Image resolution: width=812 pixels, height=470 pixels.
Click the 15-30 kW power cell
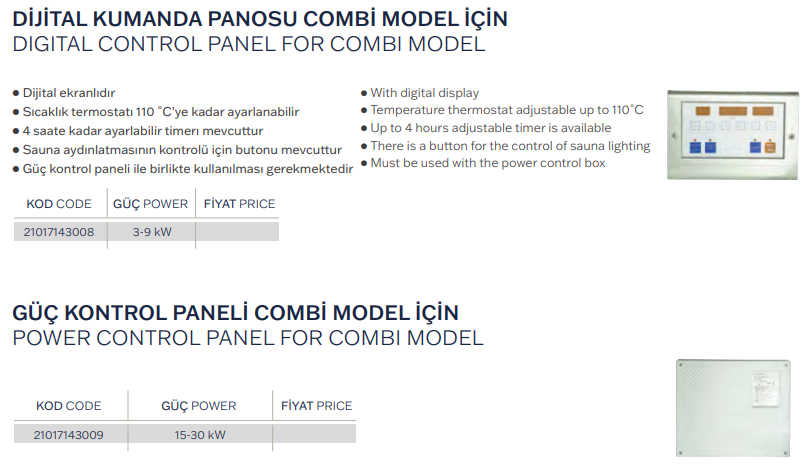(199, 435)
